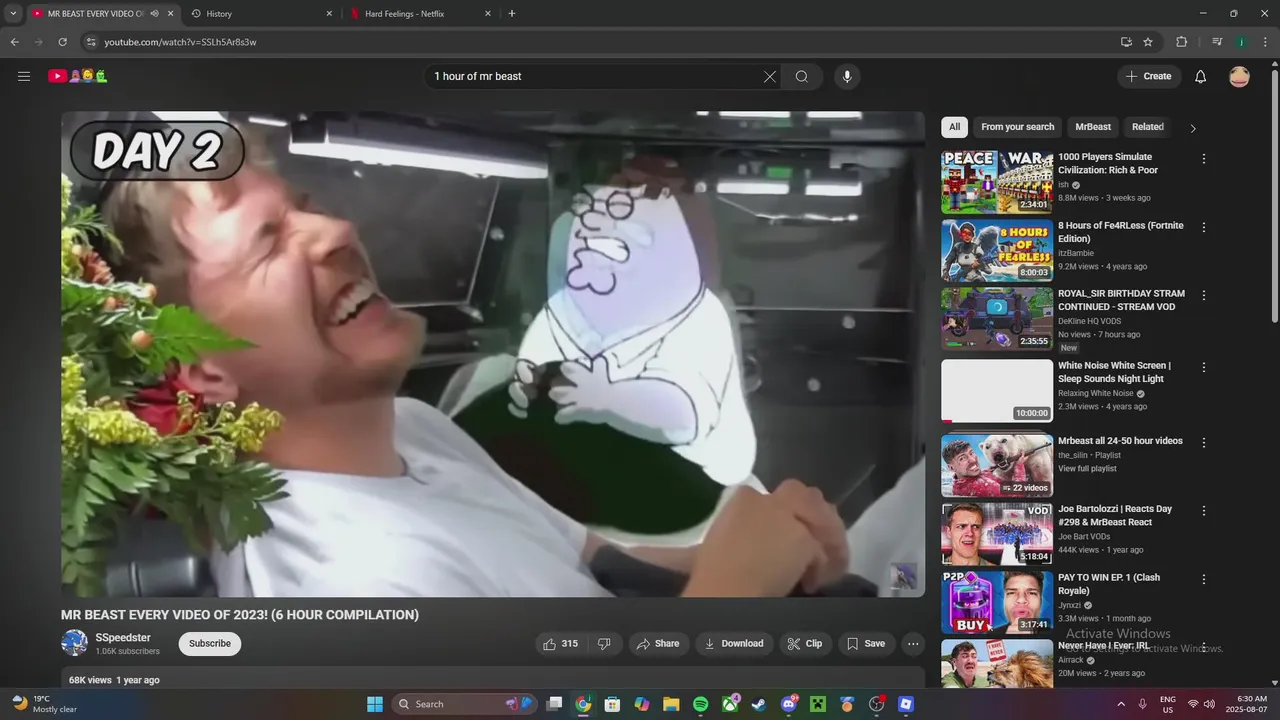Select the All filter chip
Image resolution: width=1280 pixels, height=720 pixels.
[x=954, y=127]
